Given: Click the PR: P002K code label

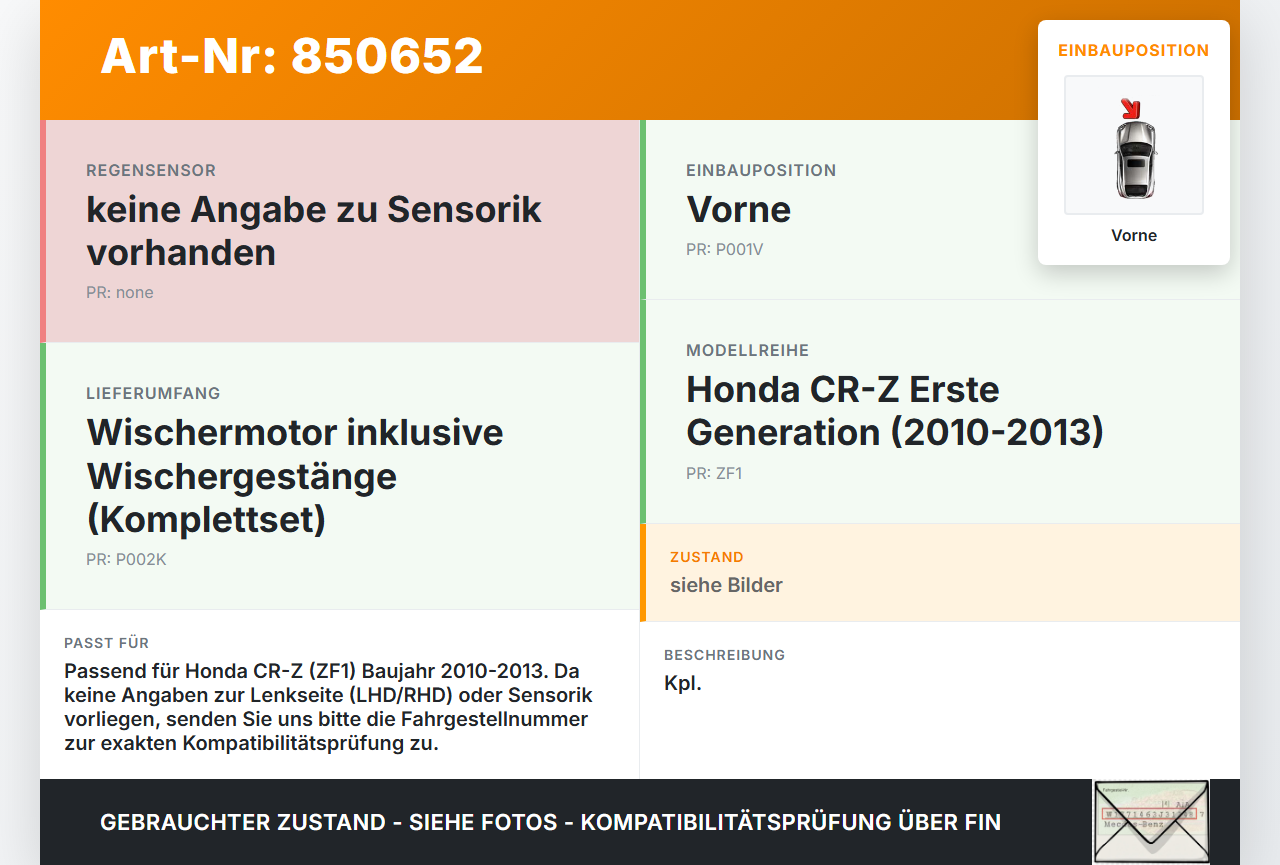Looking at the screenshot, I should [x=126, y=559].
